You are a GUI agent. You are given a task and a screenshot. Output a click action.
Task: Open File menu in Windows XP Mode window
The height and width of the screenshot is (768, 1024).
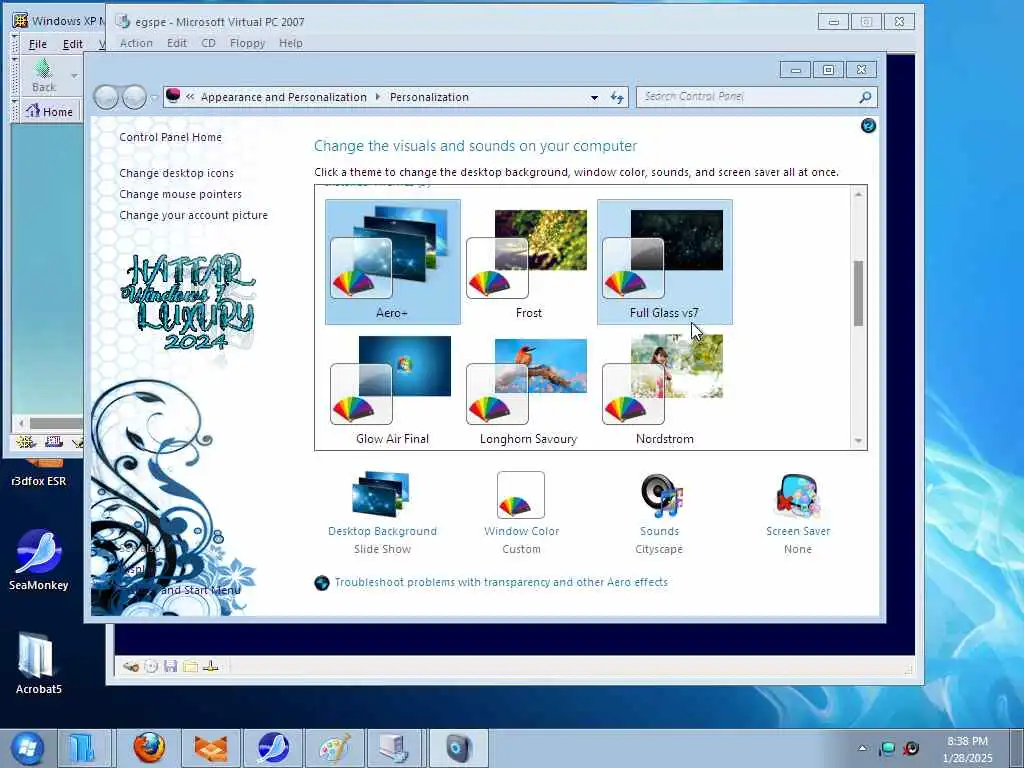click(38, 44)
